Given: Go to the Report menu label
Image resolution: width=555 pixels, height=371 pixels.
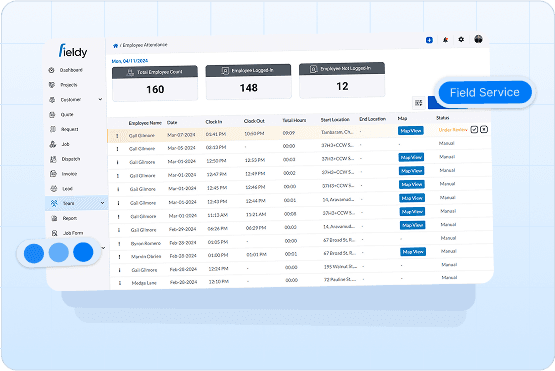Looking at the screenshot, I should tap(70, 218).
